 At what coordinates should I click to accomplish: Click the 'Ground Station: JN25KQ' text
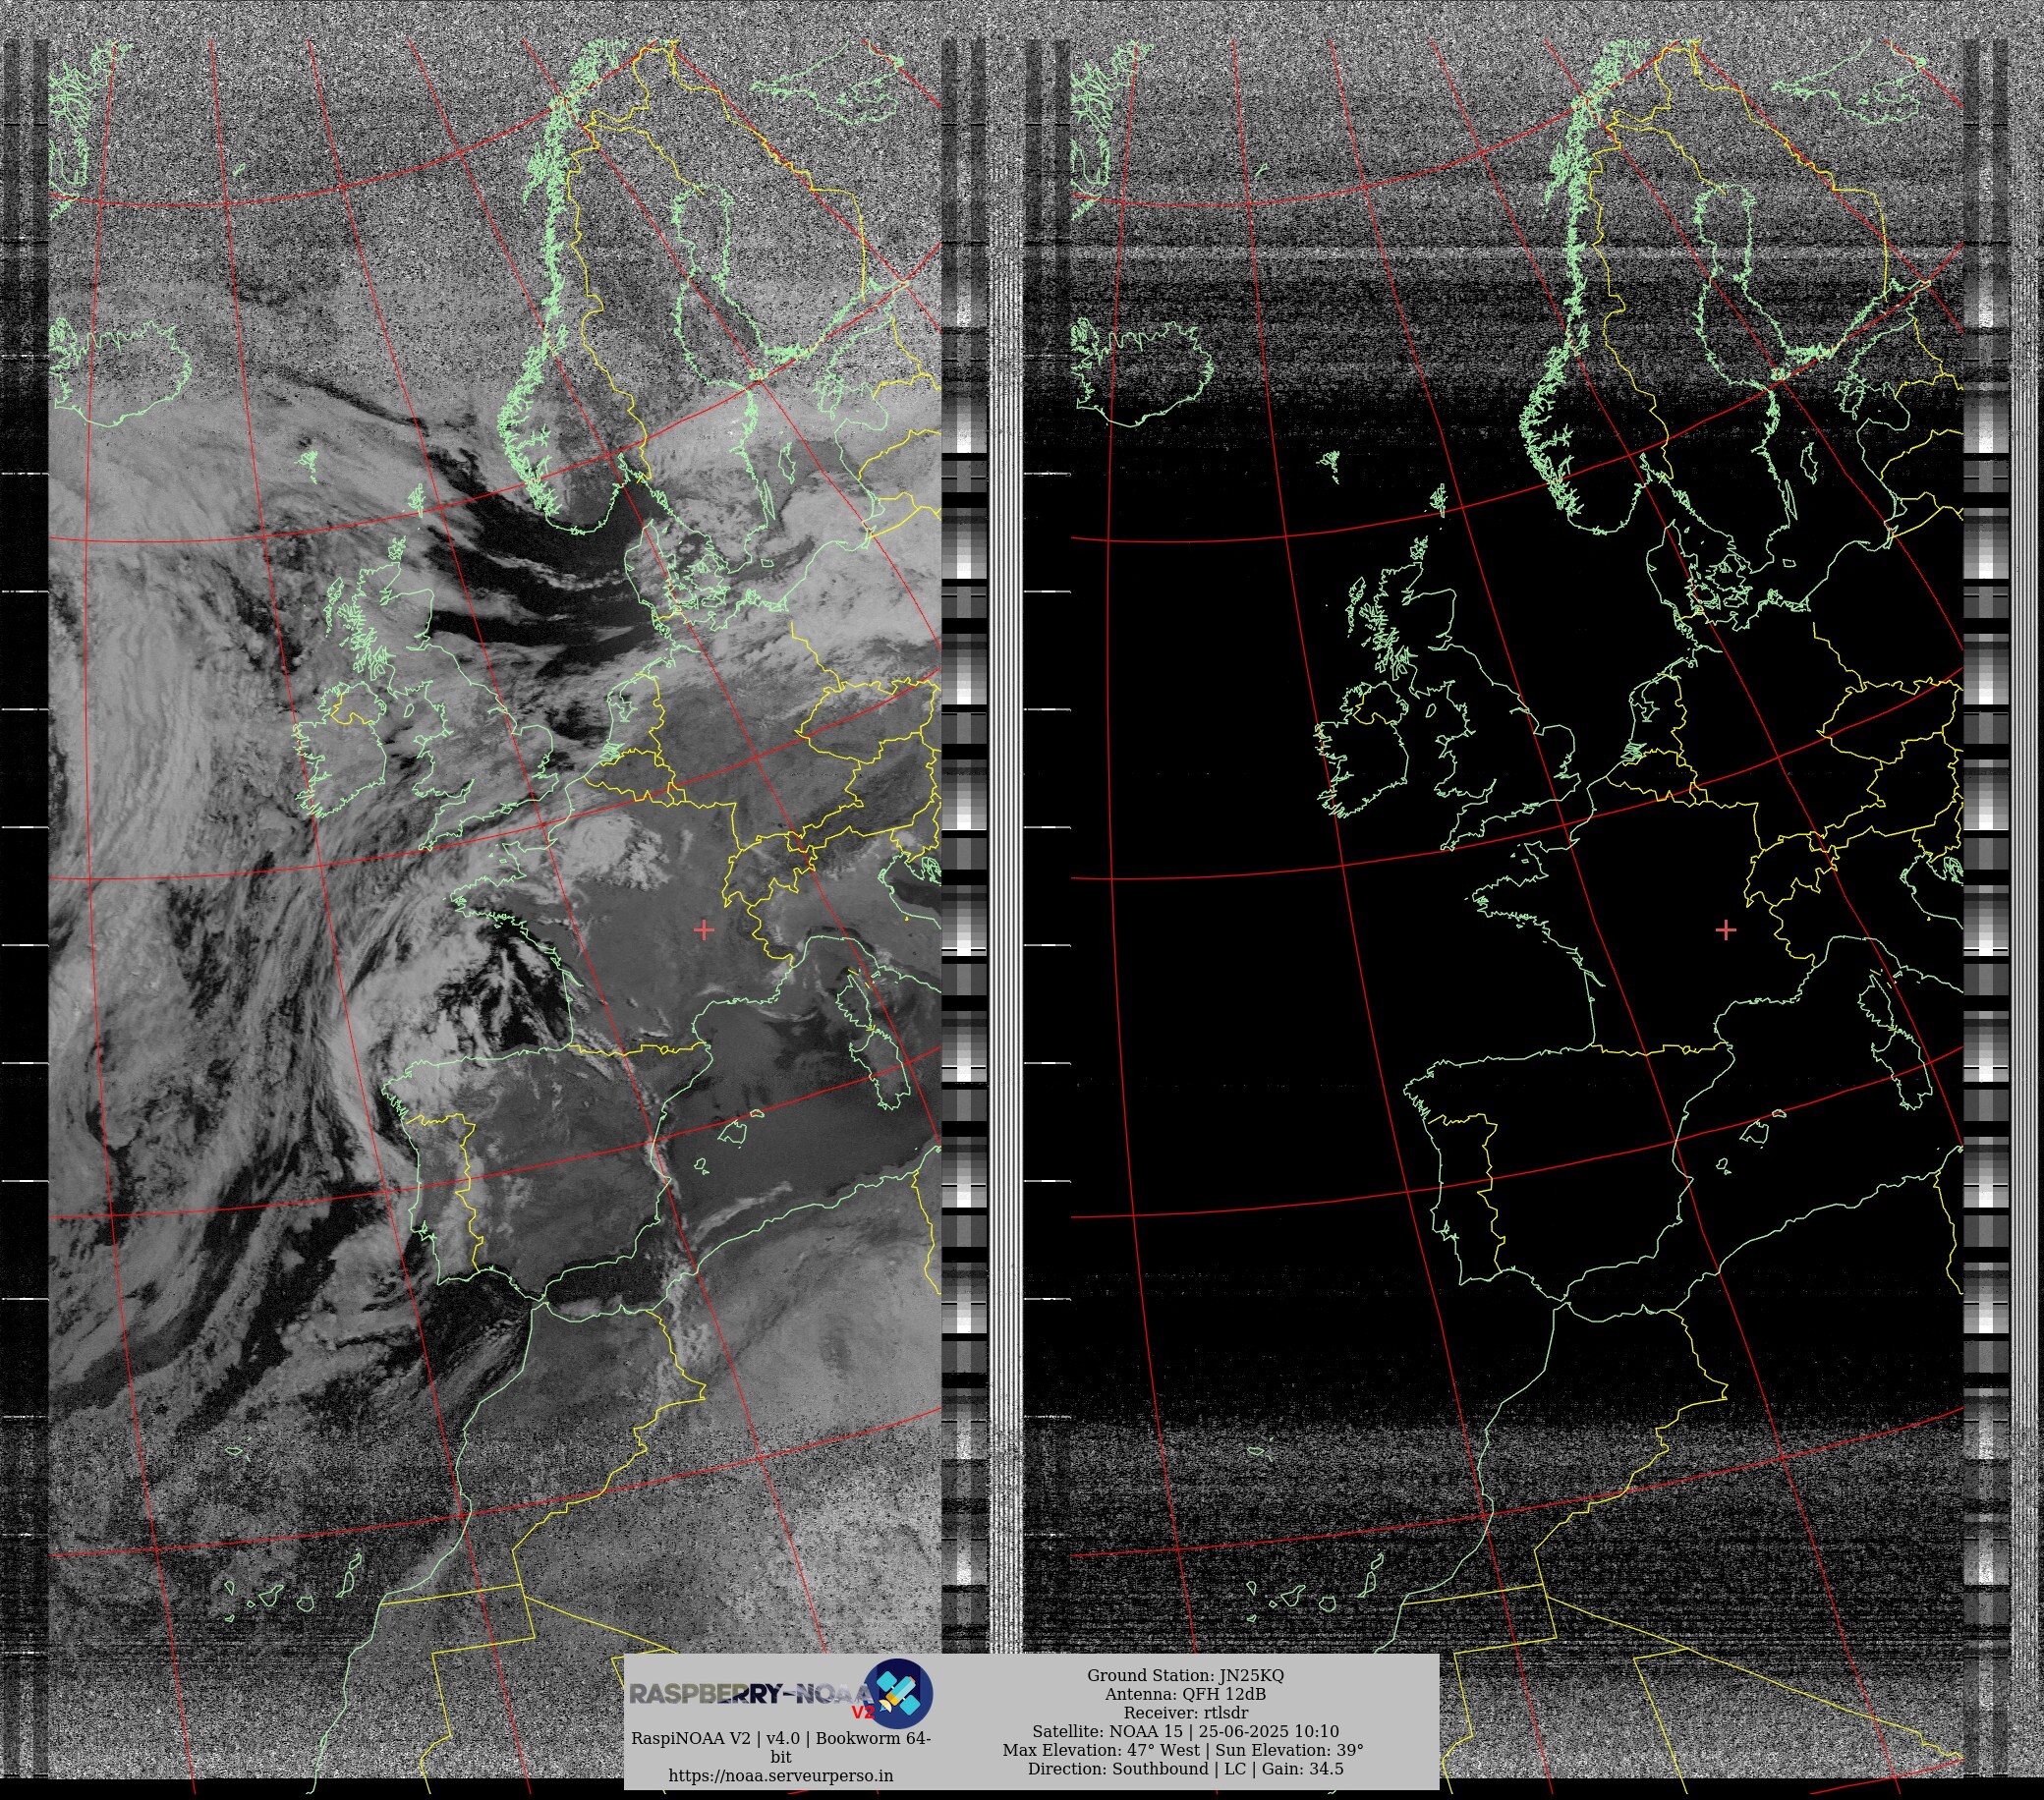coord(1185,1675)
